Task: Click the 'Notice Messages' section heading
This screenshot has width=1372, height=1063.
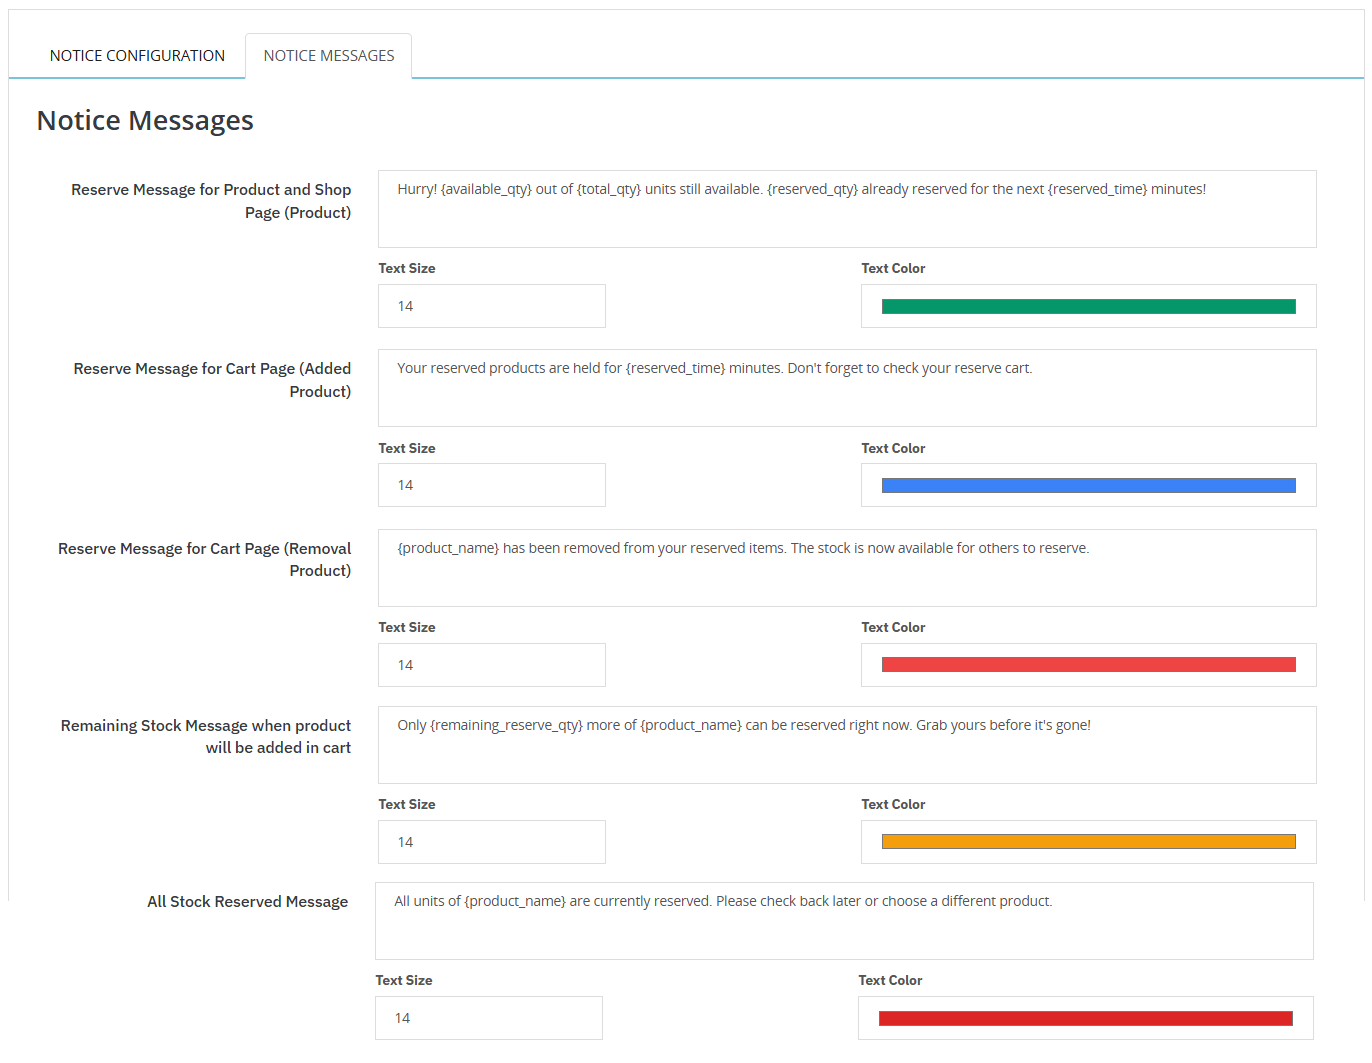Action: (145, 121)
